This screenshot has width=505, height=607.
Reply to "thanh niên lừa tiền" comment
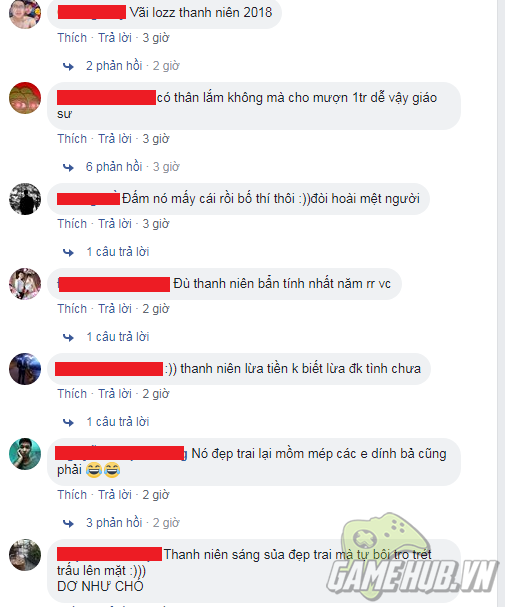tap(115, 394)
